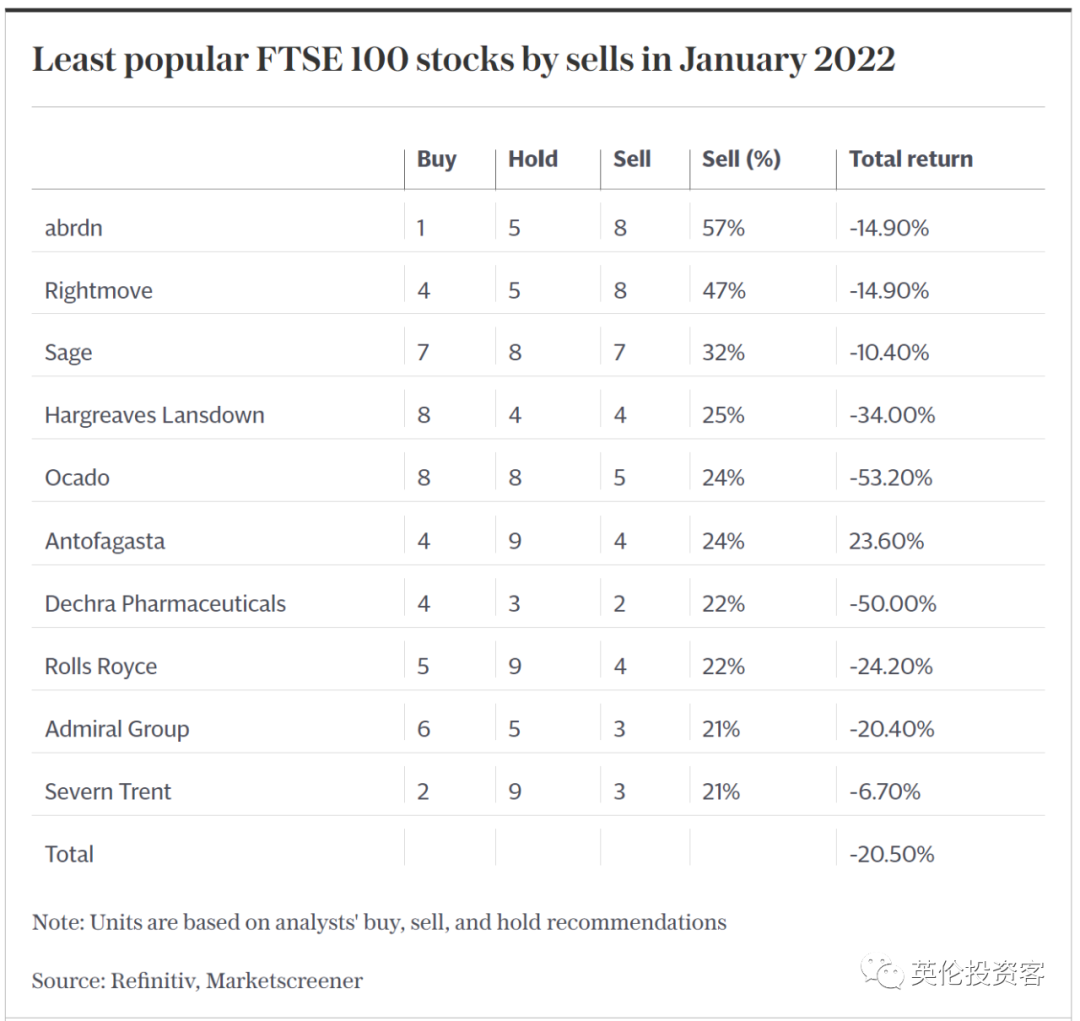Screen dimensions: 1080x1021
Task: Click the Sage stock name
Action: [68, 353]
